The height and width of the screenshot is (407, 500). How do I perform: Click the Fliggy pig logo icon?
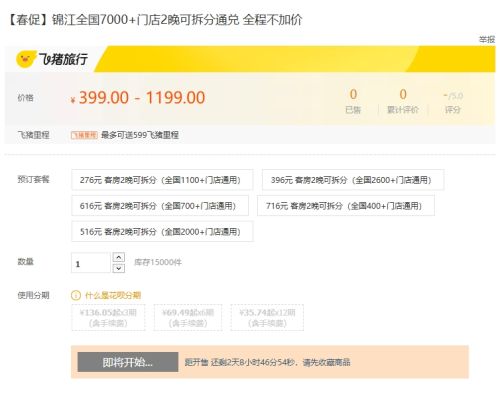(26, 59)
